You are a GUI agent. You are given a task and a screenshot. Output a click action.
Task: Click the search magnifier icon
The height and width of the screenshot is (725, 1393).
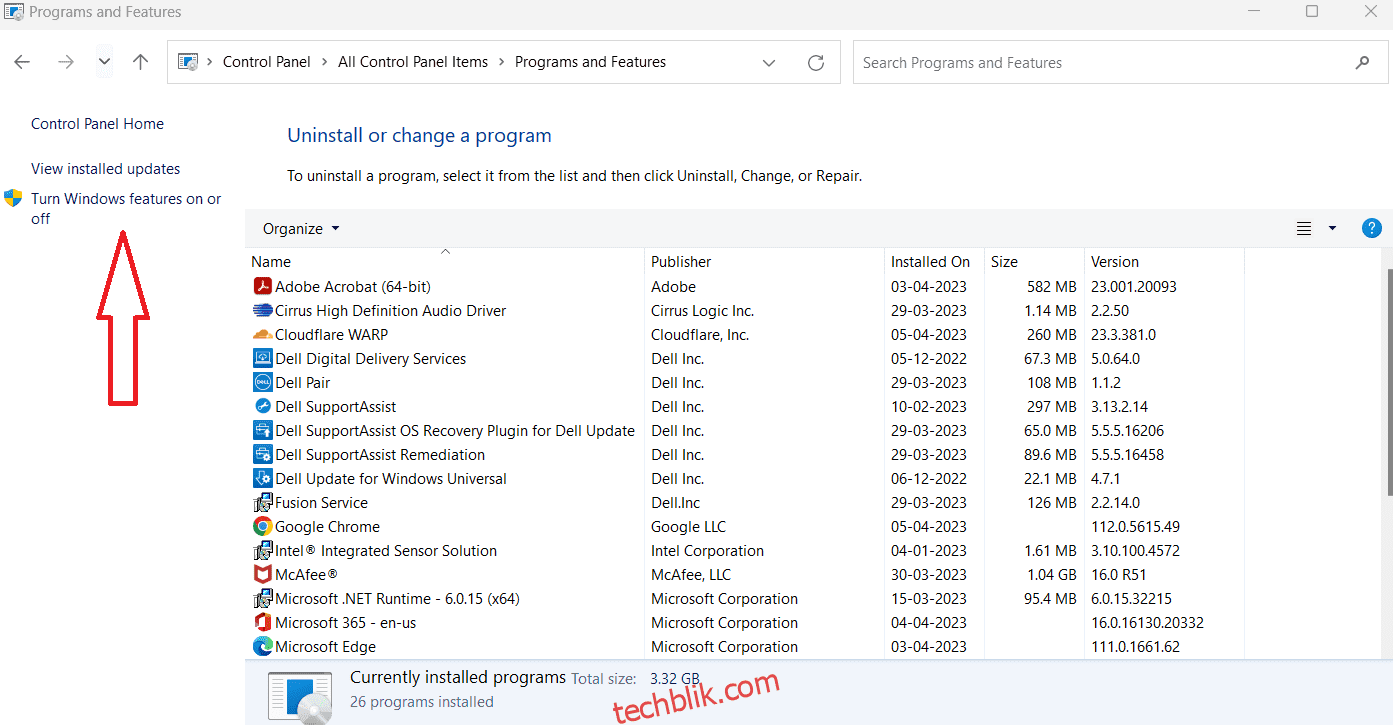pos(1362,63)
